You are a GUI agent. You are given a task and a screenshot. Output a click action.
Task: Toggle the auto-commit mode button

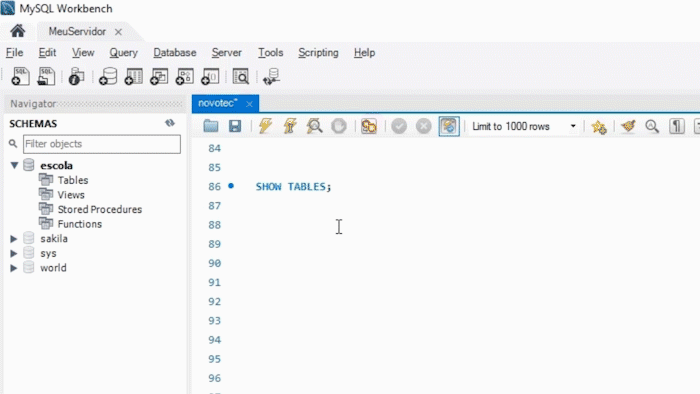point(449,126)
